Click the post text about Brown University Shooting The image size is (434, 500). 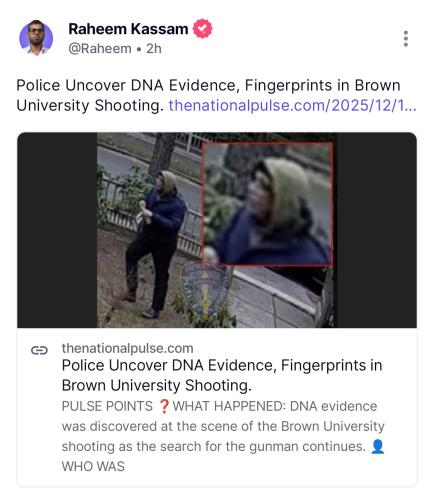(208, 95)
